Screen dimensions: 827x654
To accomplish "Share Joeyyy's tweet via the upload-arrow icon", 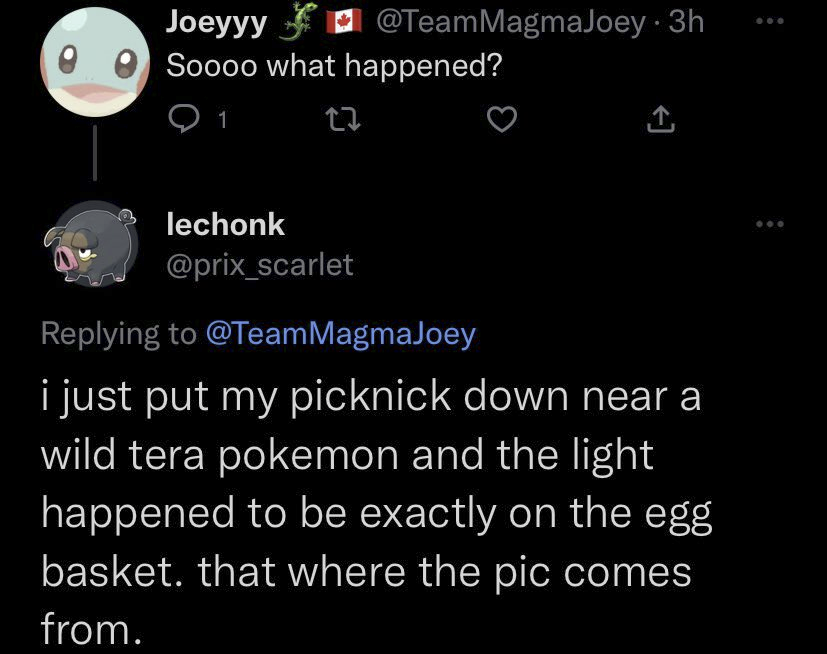I will (659, 120).
